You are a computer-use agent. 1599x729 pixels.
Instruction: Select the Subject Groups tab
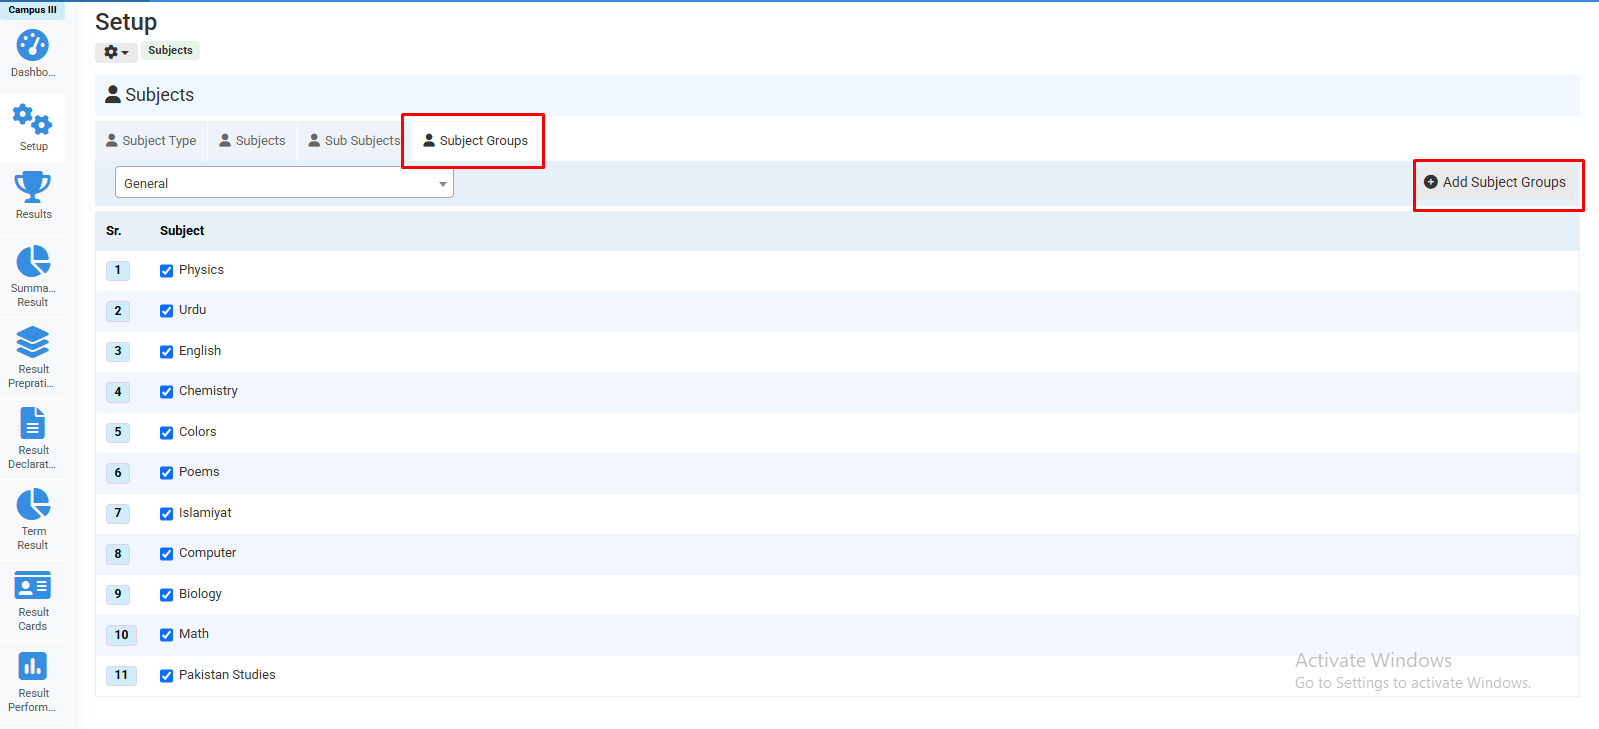pyautogui.click(x=475, y=141)
